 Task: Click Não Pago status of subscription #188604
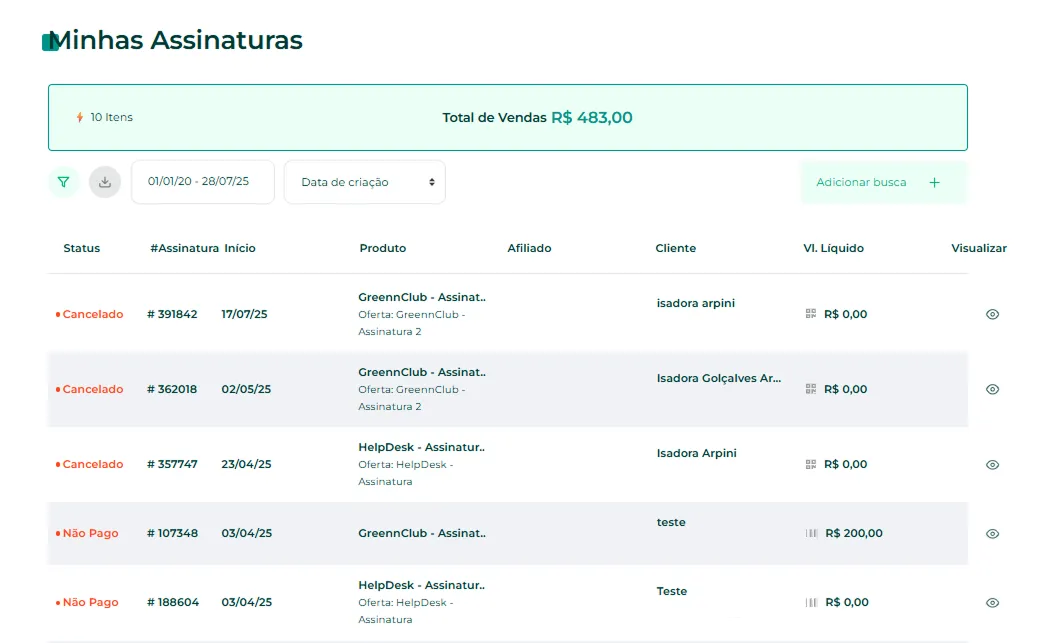coord(87,602)
